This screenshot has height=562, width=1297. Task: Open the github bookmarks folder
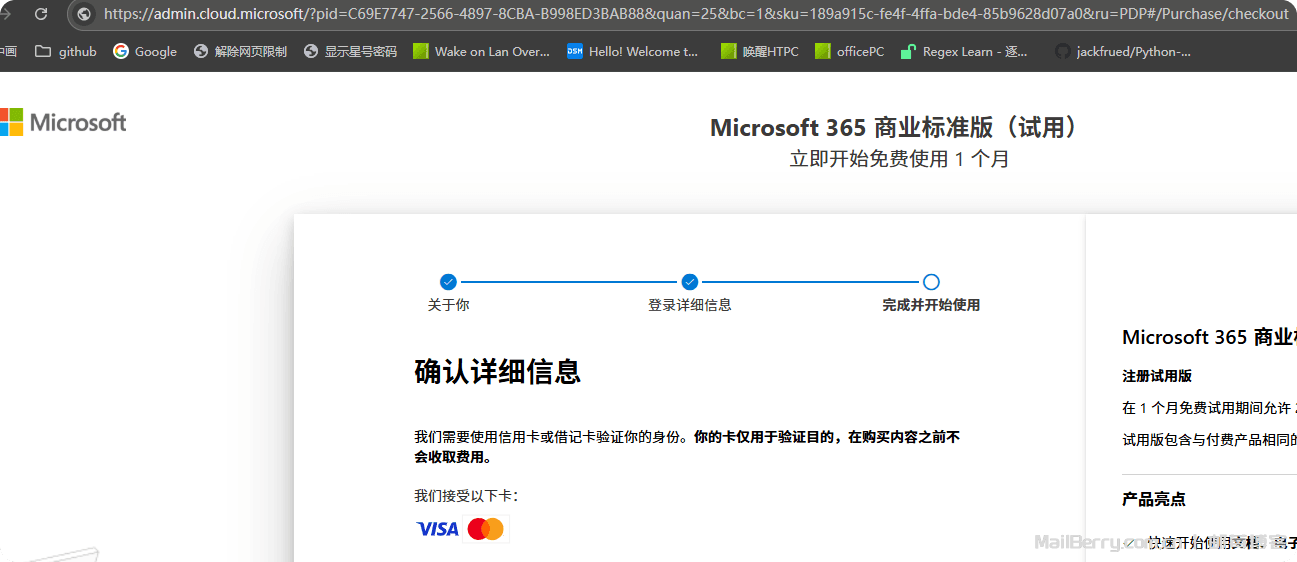tap(66, 51)
